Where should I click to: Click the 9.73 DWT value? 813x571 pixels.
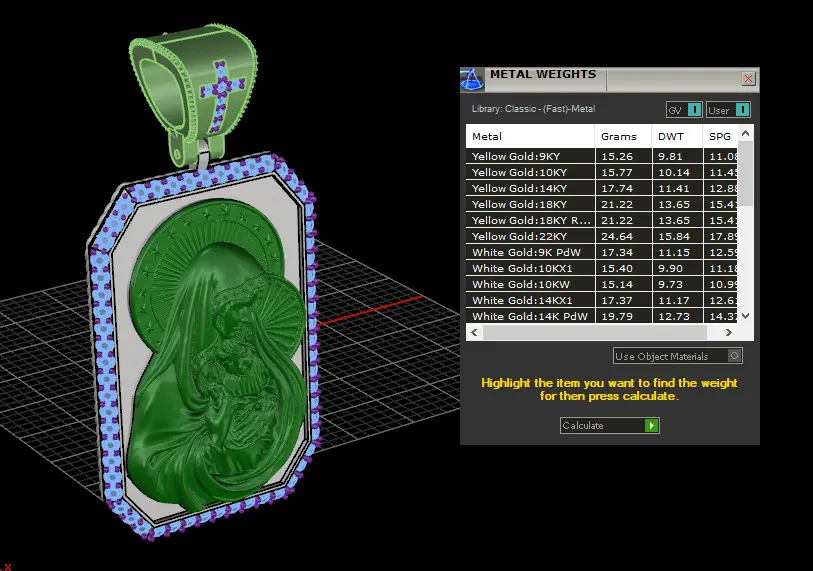(670, 284)
